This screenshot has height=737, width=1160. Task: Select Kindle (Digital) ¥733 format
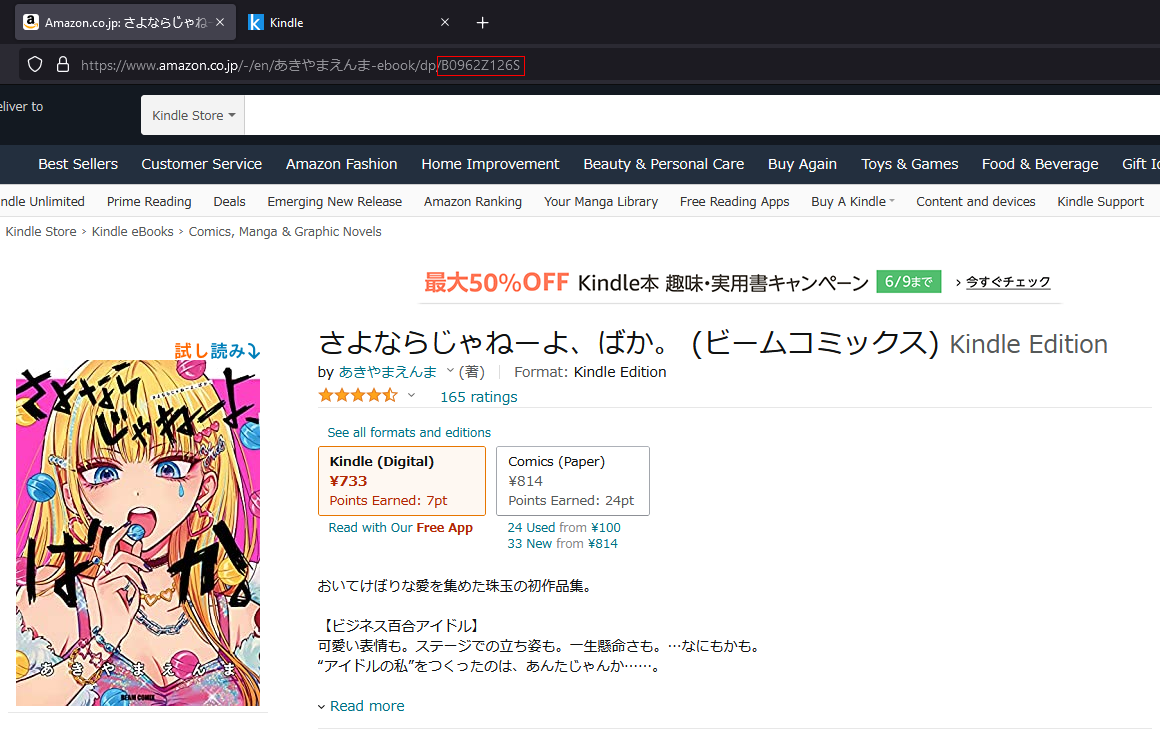pyautogui.click(x=402, y=480)
